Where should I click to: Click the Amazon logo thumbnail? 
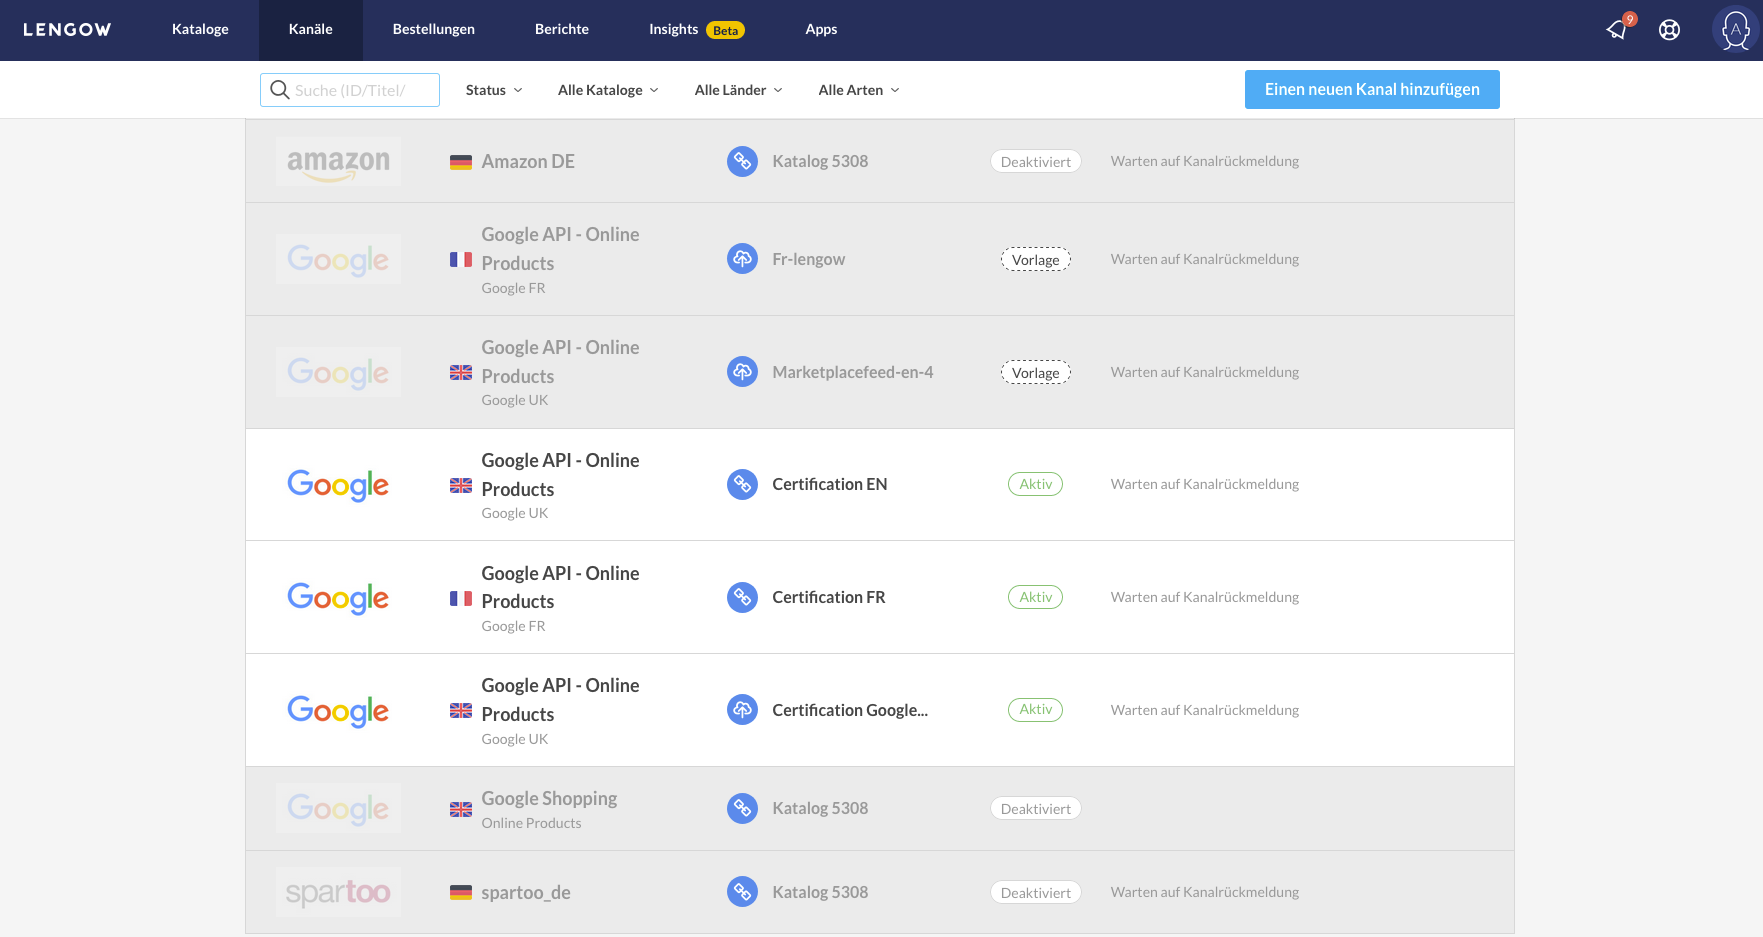coord(338,161)
